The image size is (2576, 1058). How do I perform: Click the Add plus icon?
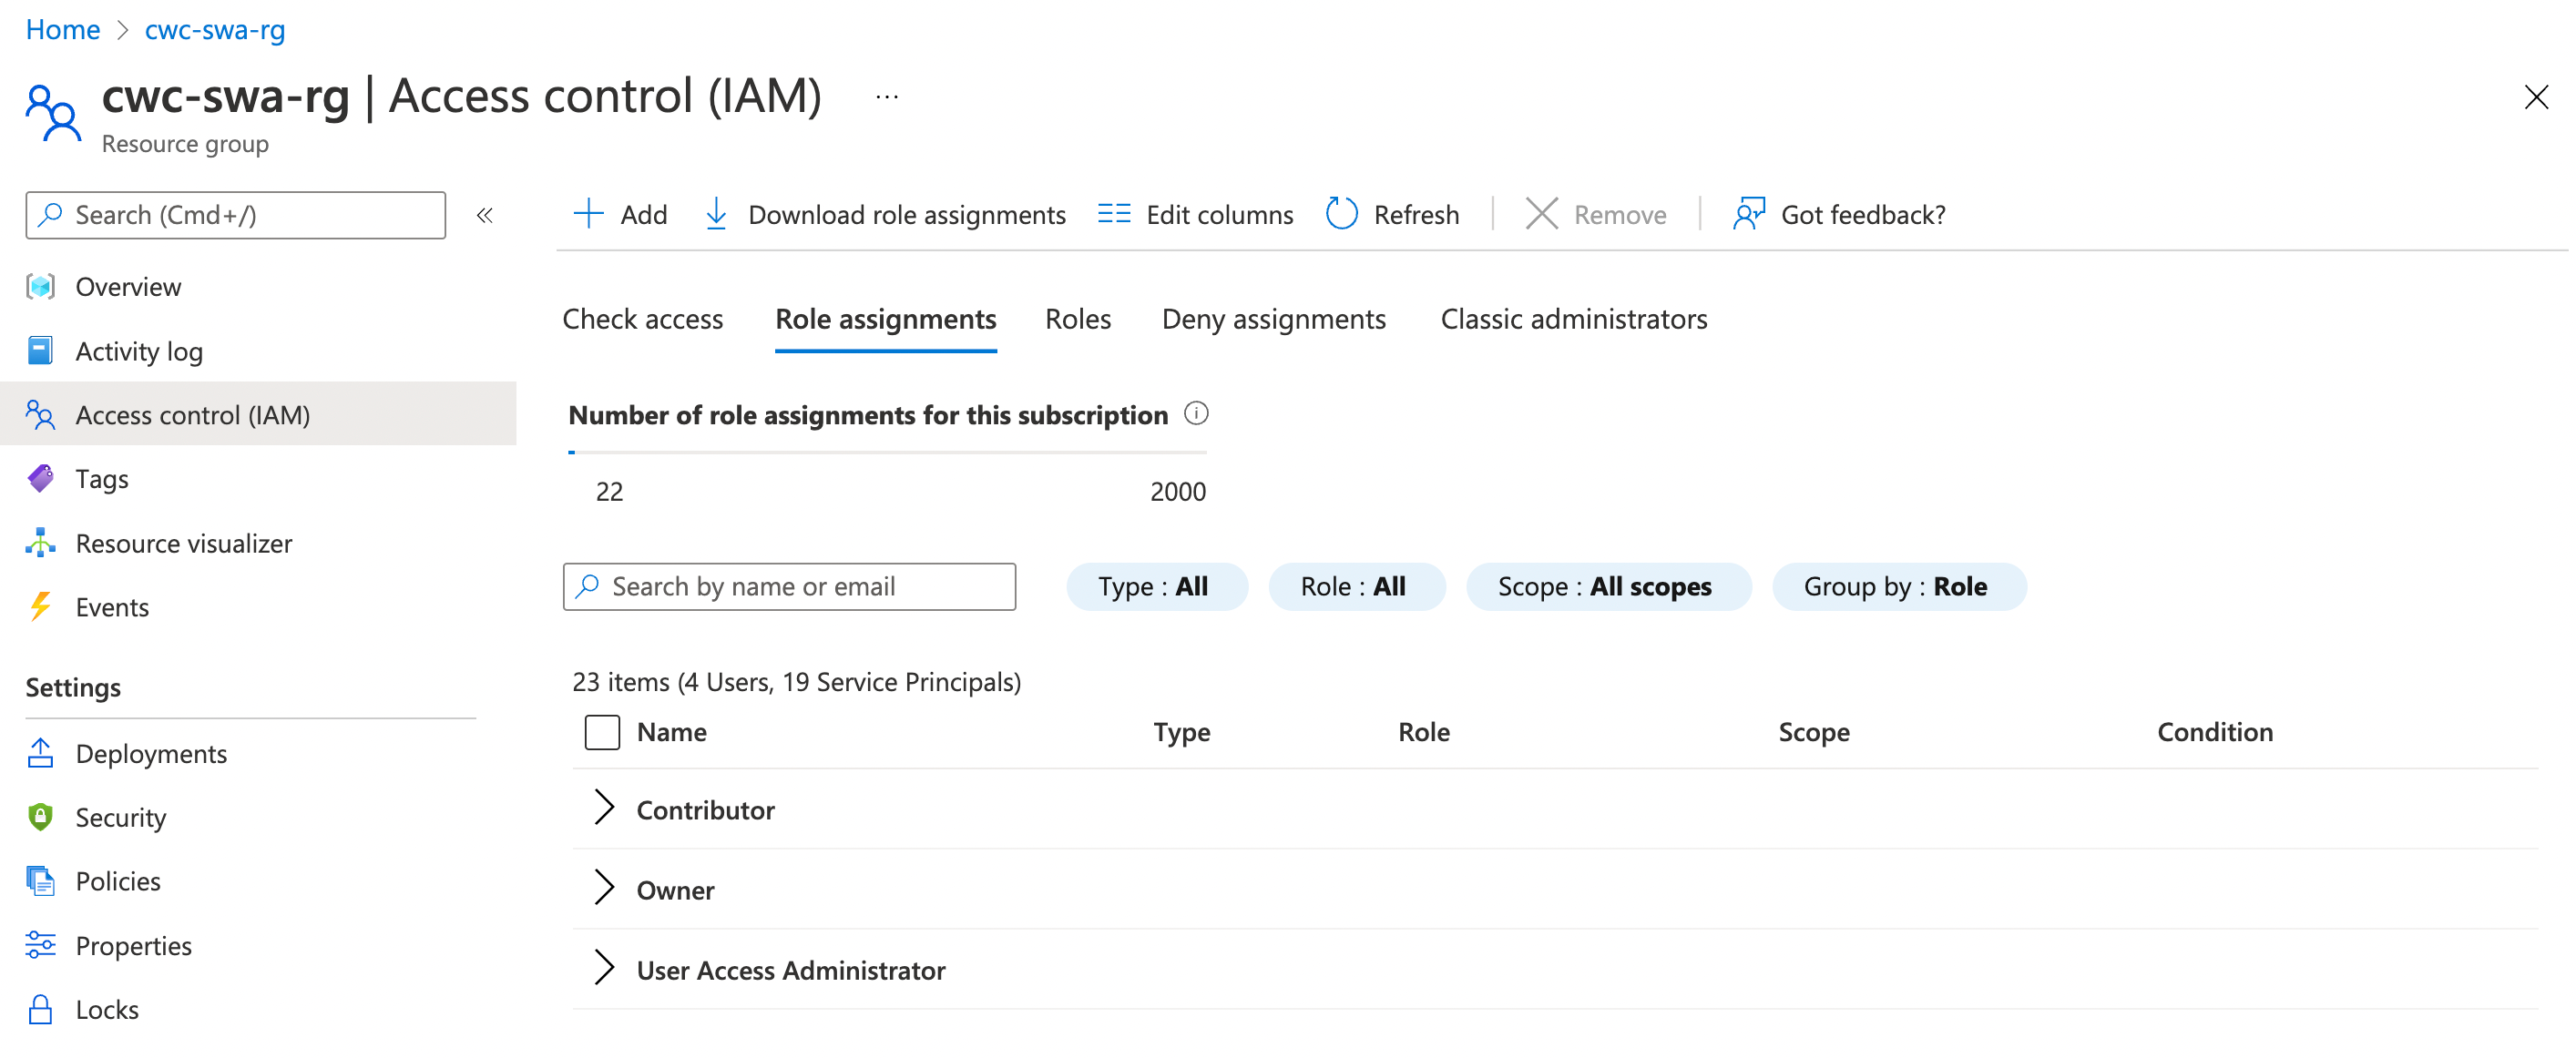point(588,214)
